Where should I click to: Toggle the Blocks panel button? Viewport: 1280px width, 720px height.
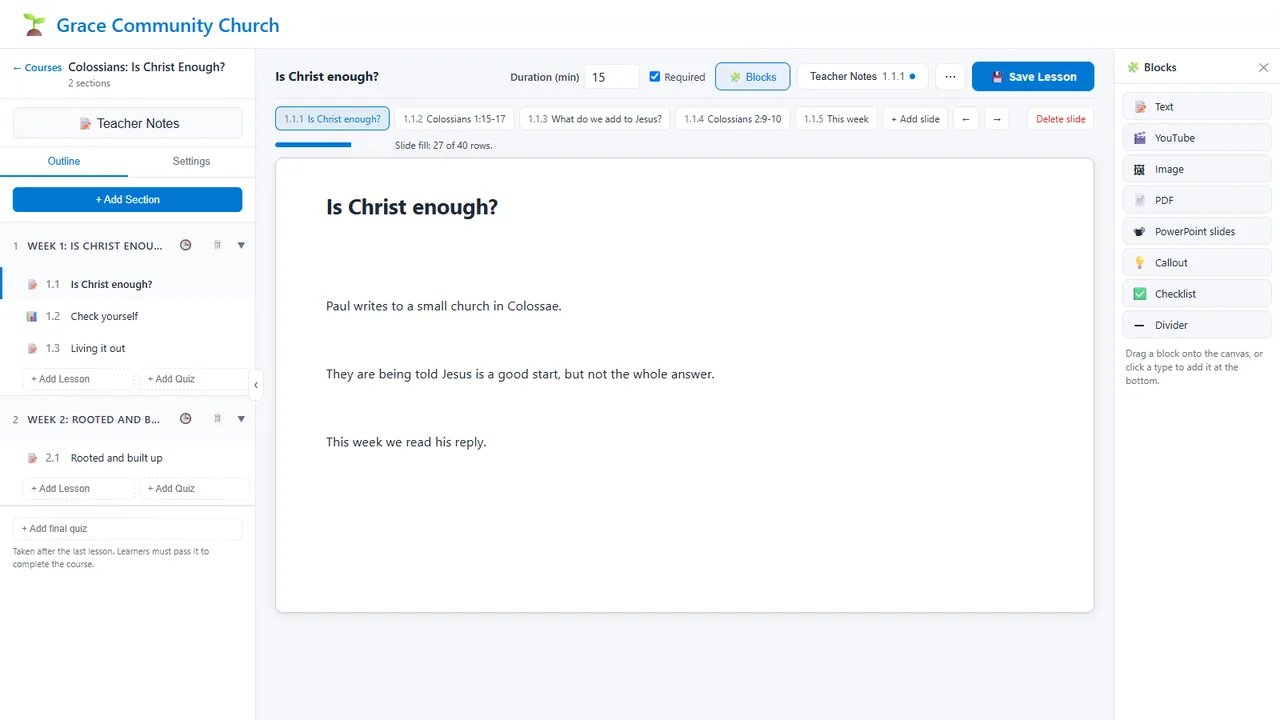click(x=753, y=77)
